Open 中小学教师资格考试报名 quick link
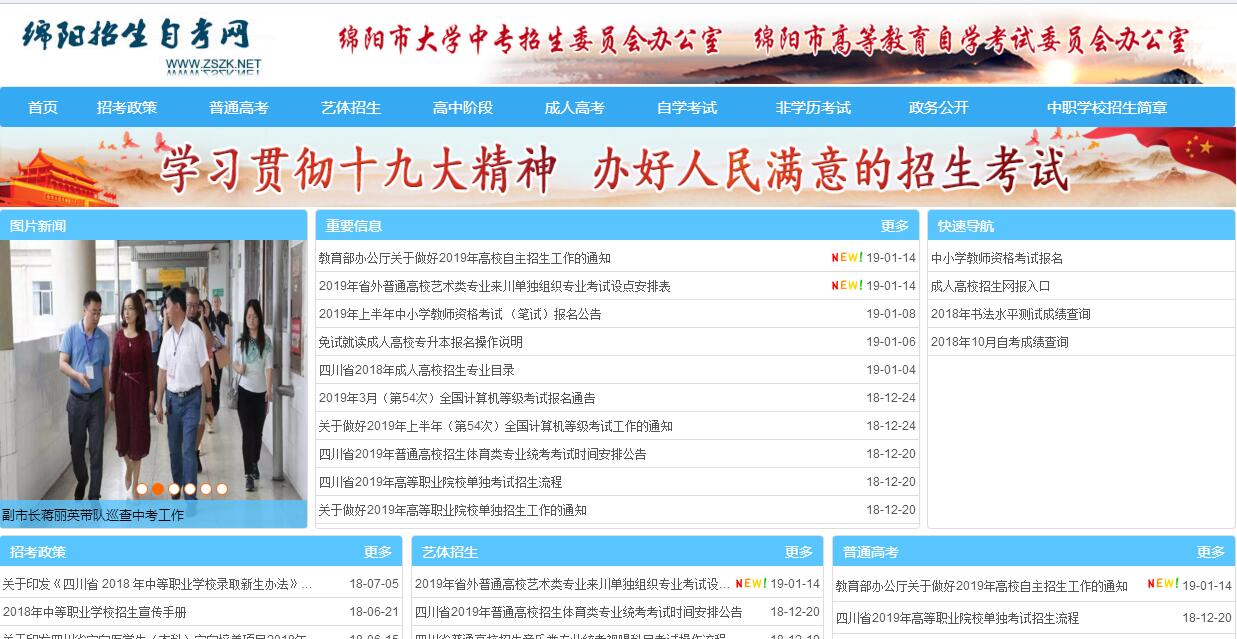Image resolution: width=1237 pixels, height=639 pixels. point(997,258)
